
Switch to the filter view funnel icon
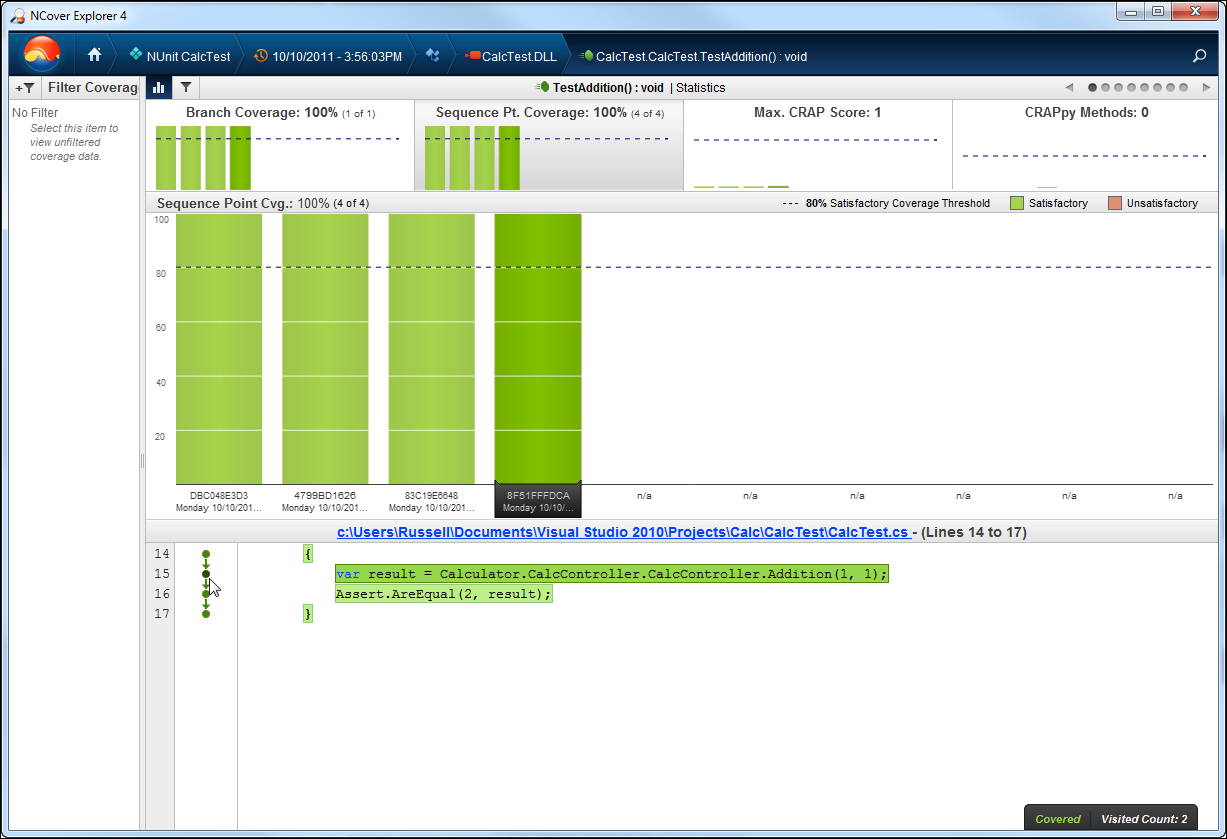186,88
